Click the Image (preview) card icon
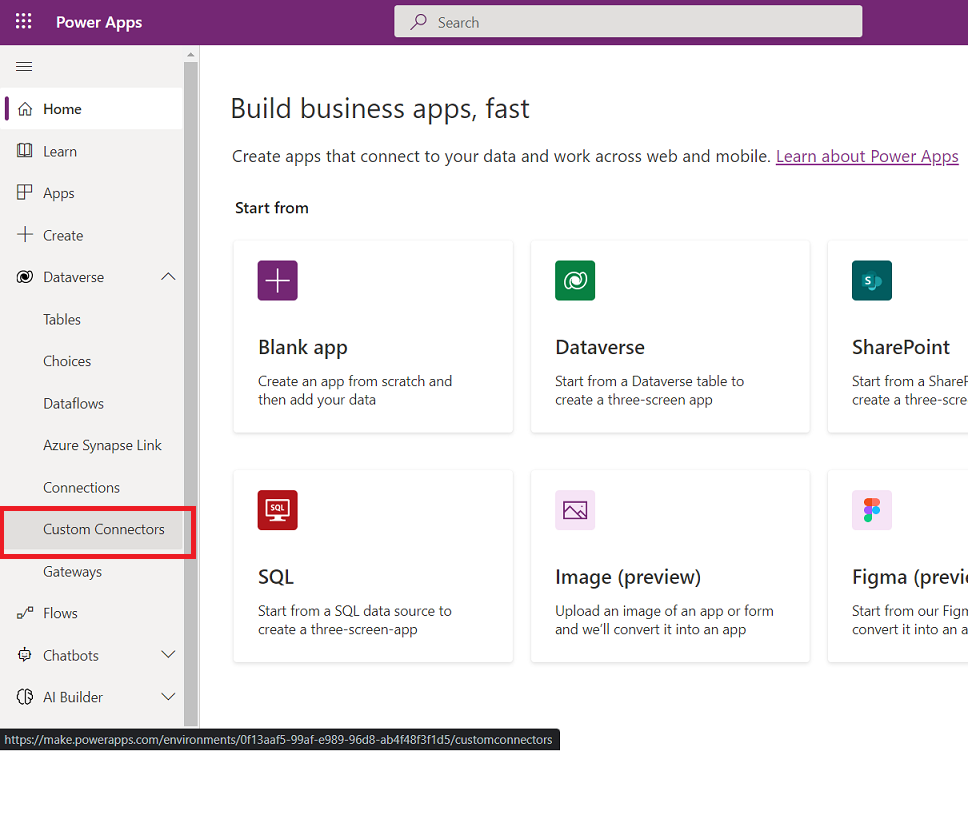This screenshot has height=823, width=968. pyautogui.click(x=575, y=510)
